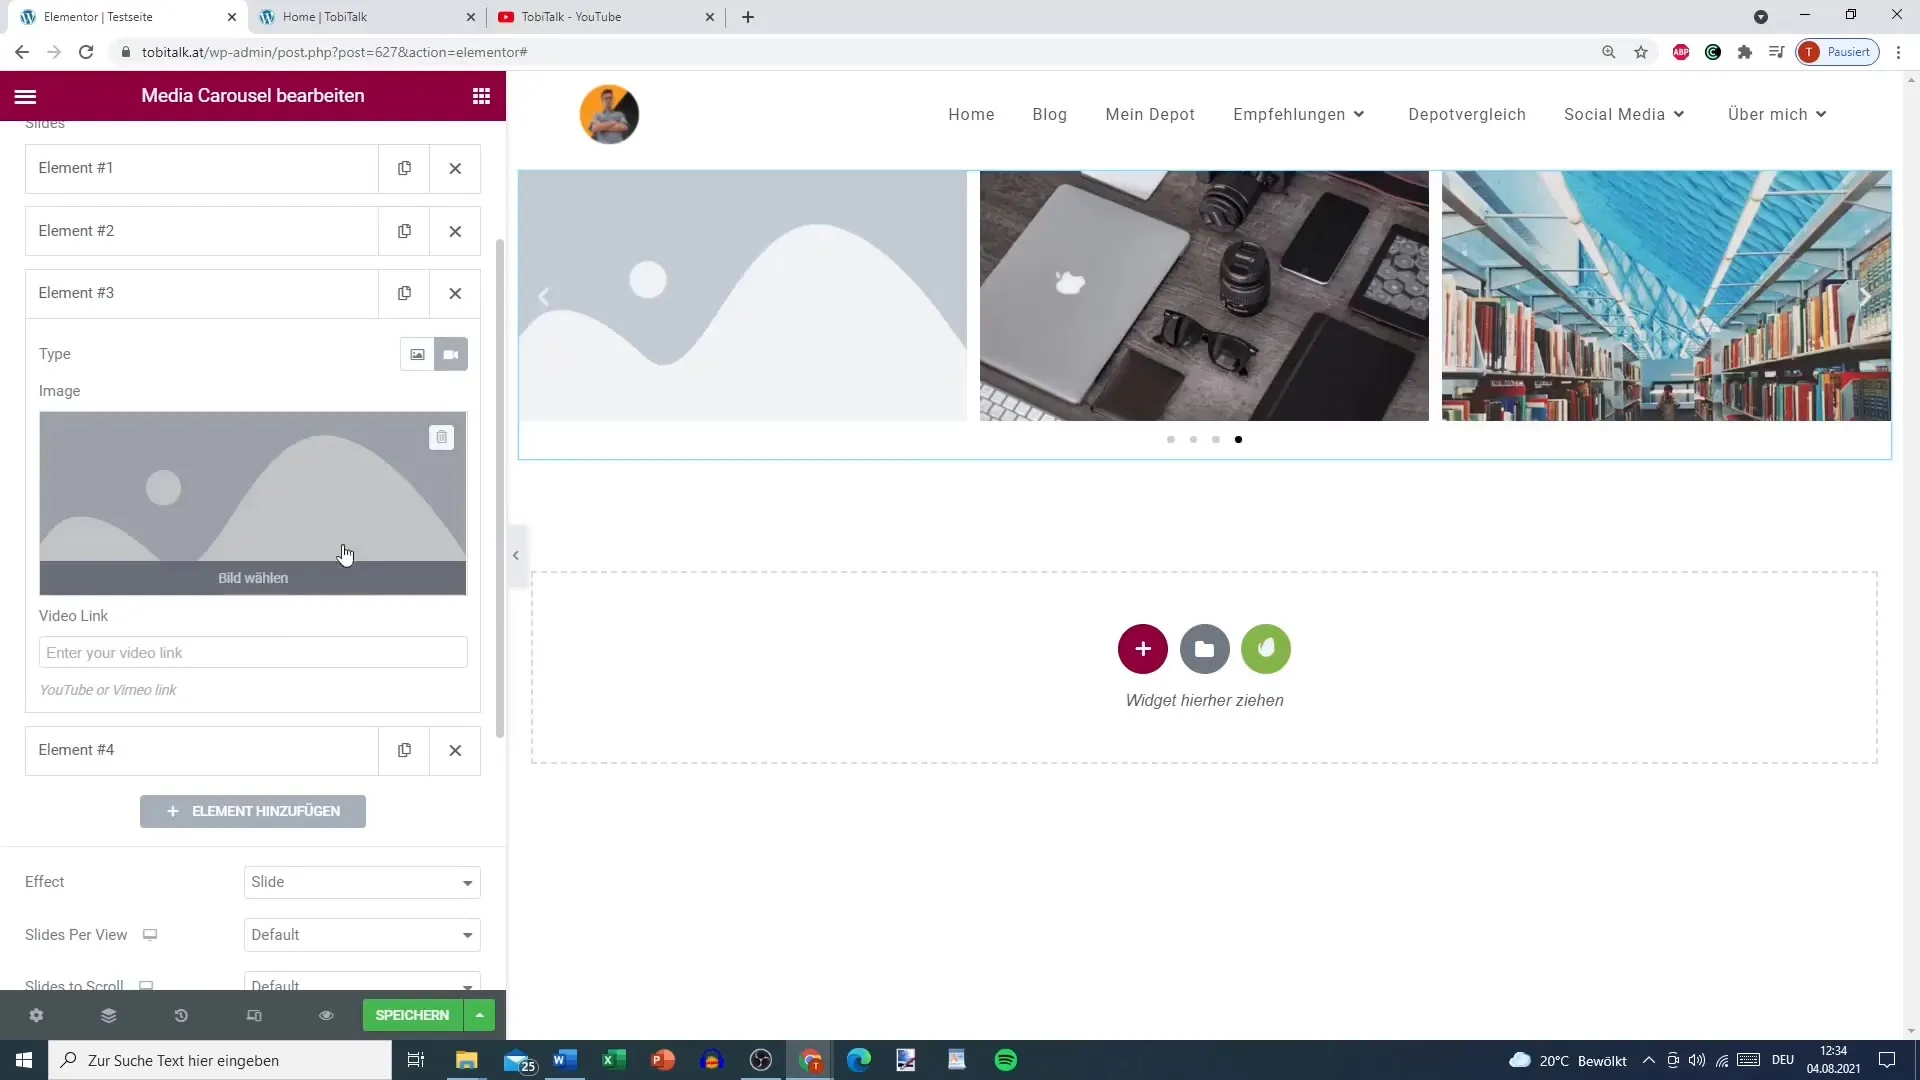This screenshot has height=1080, width=1920.
Task: Reload the current page
Action: click(x=86, y=52)
